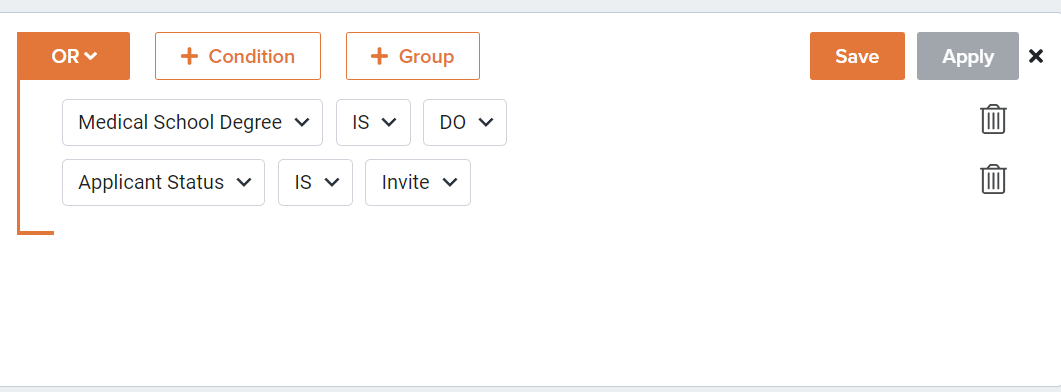Click the chevron next to Medical School Degree
The width and height of the screenshot is (1061, 392).
pyautogui.click(x=302, y=123)
